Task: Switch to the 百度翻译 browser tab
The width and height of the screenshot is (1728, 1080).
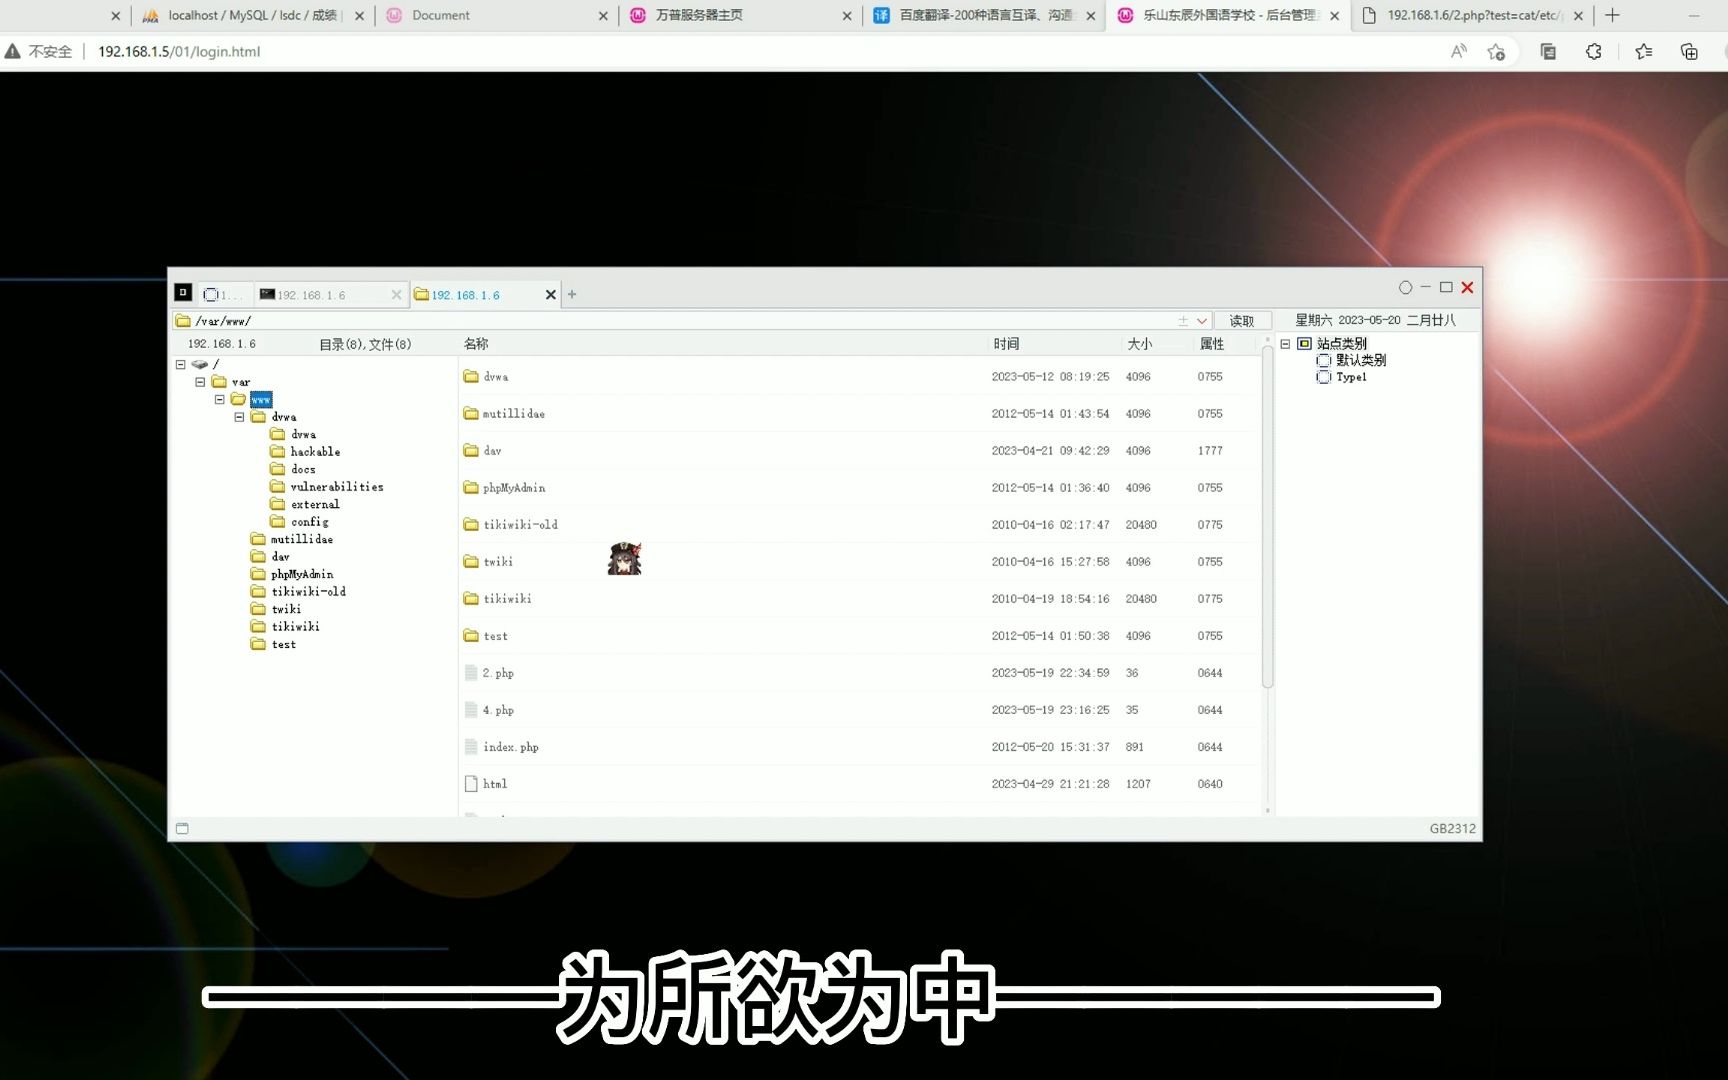Action: [x=984, y=15]
